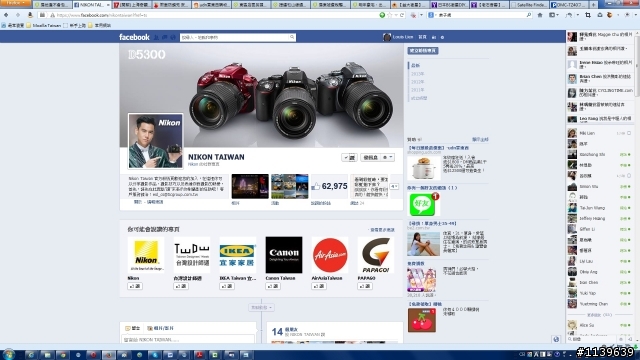Click the message button on Nikon Taiwan page
The width and height of the screenshot is (640, 360).
(x=370, y=158)
